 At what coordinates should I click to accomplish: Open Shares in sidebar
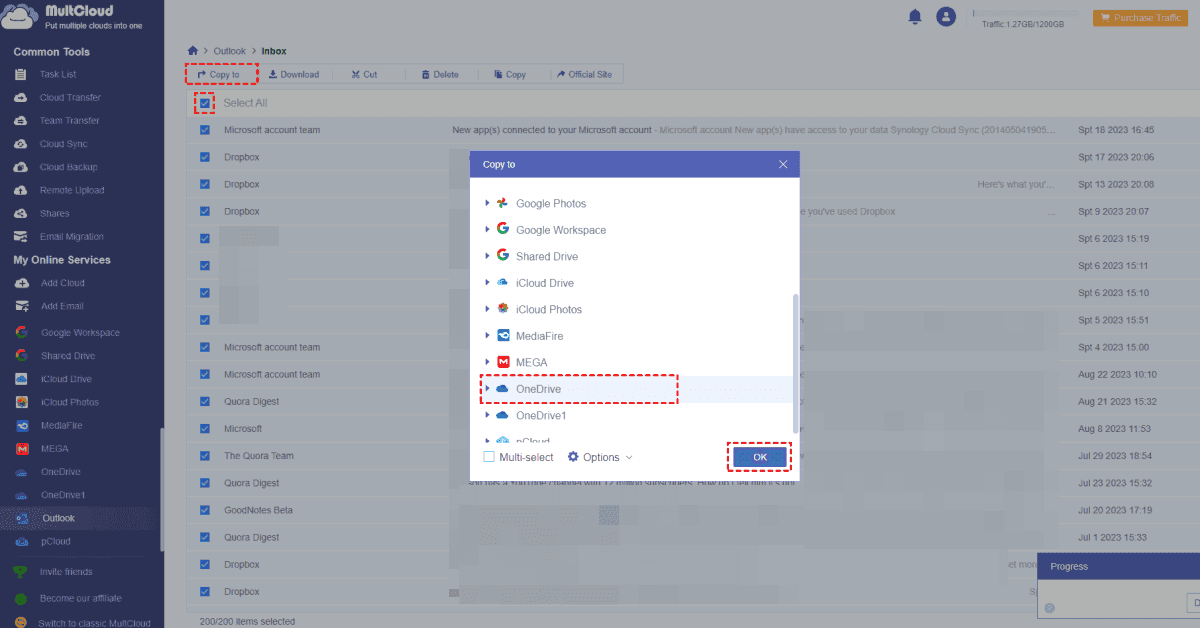point(55,213)
